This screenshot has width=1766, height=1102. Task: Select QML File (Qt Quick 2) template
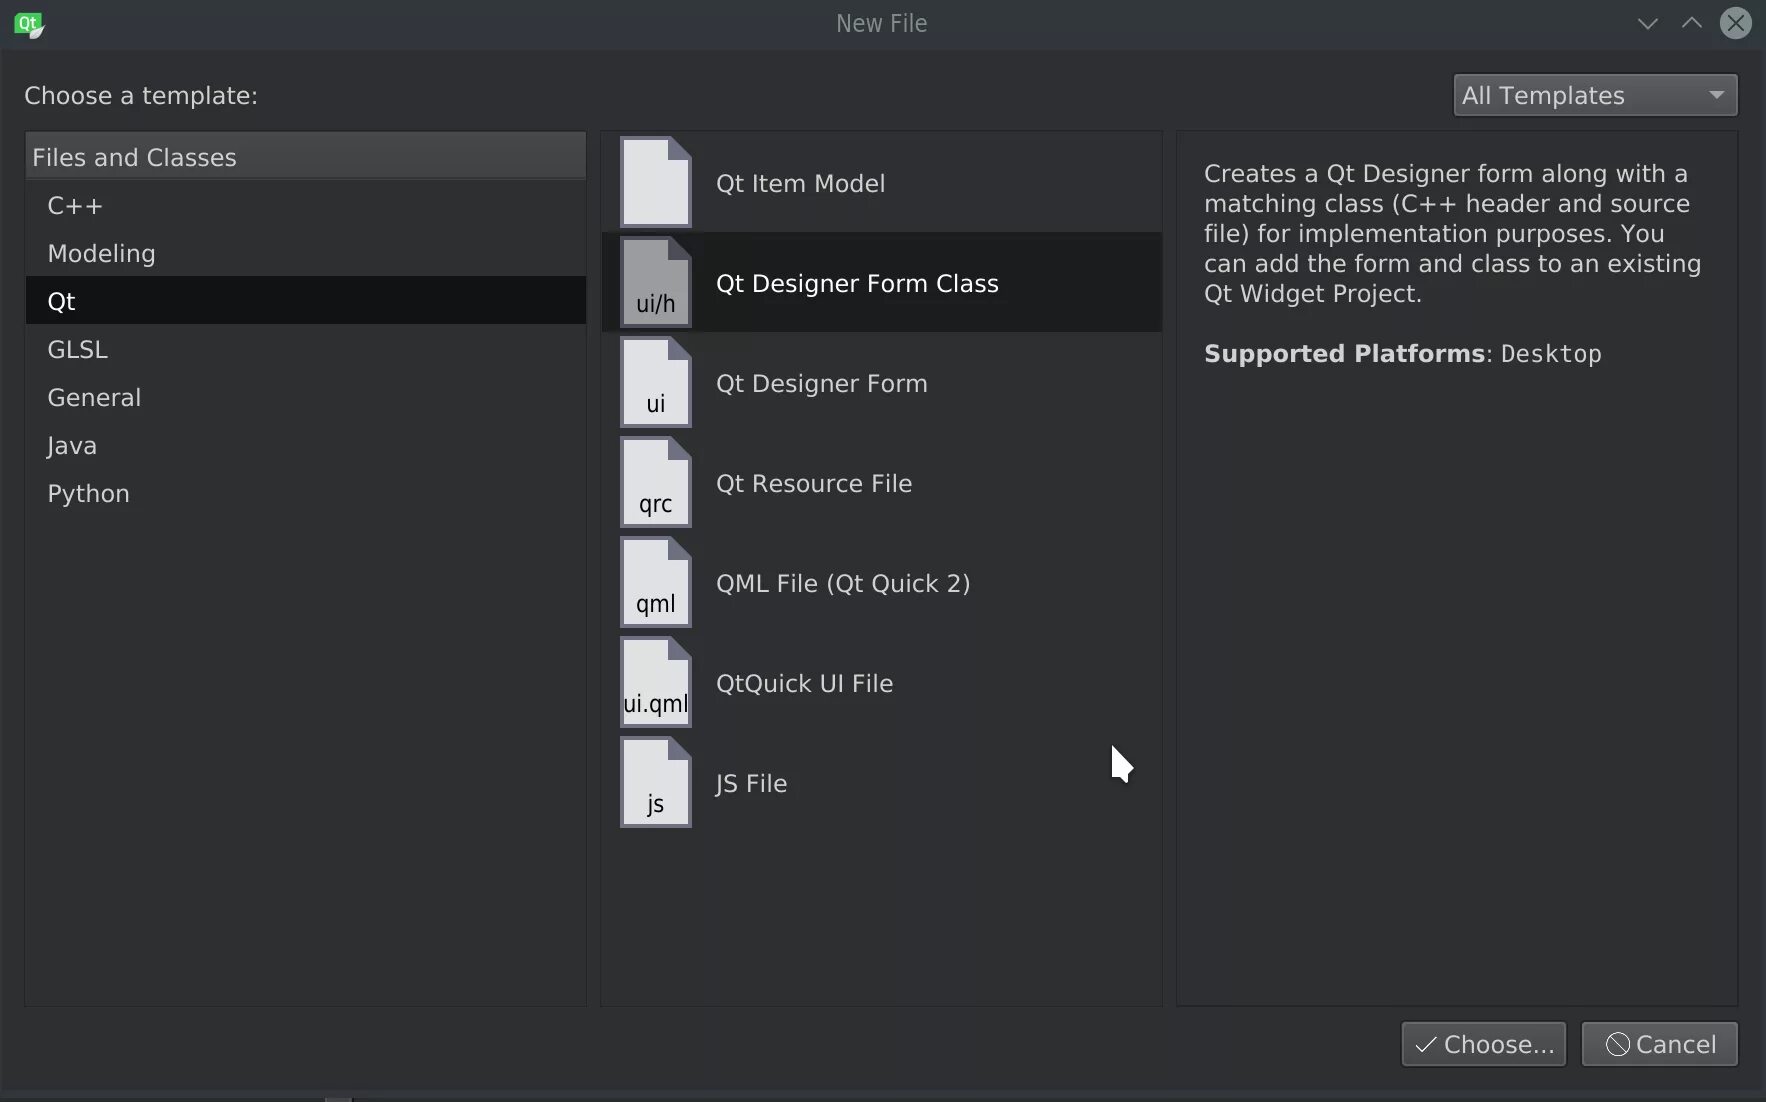(x=842, y=584)
